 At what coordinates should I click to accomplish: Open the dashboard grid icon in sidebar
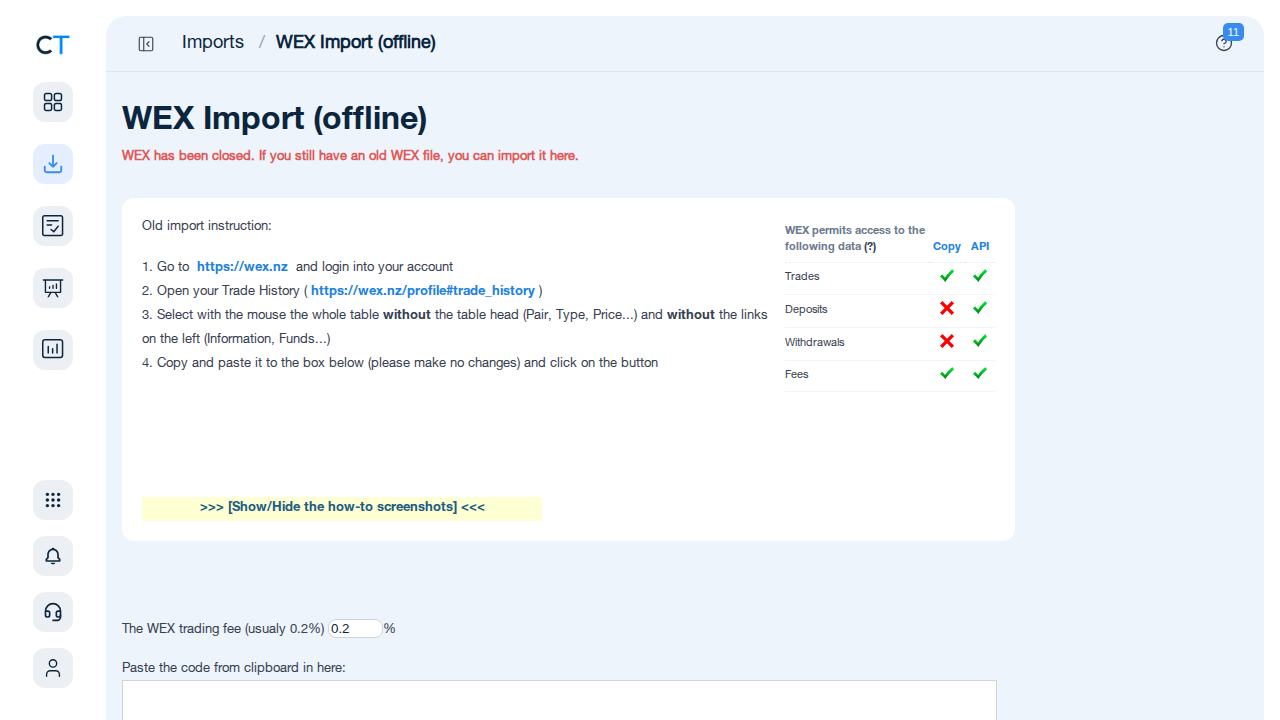53,102
